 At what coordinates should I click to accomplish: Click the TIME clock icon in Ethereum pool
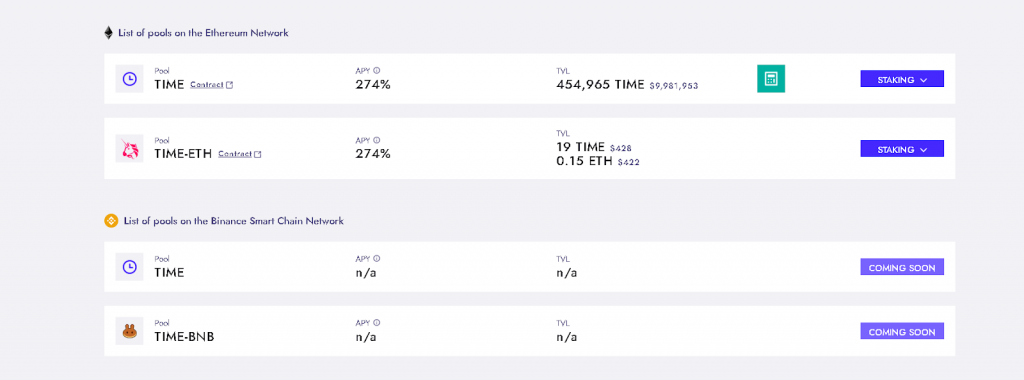(129, 78)
